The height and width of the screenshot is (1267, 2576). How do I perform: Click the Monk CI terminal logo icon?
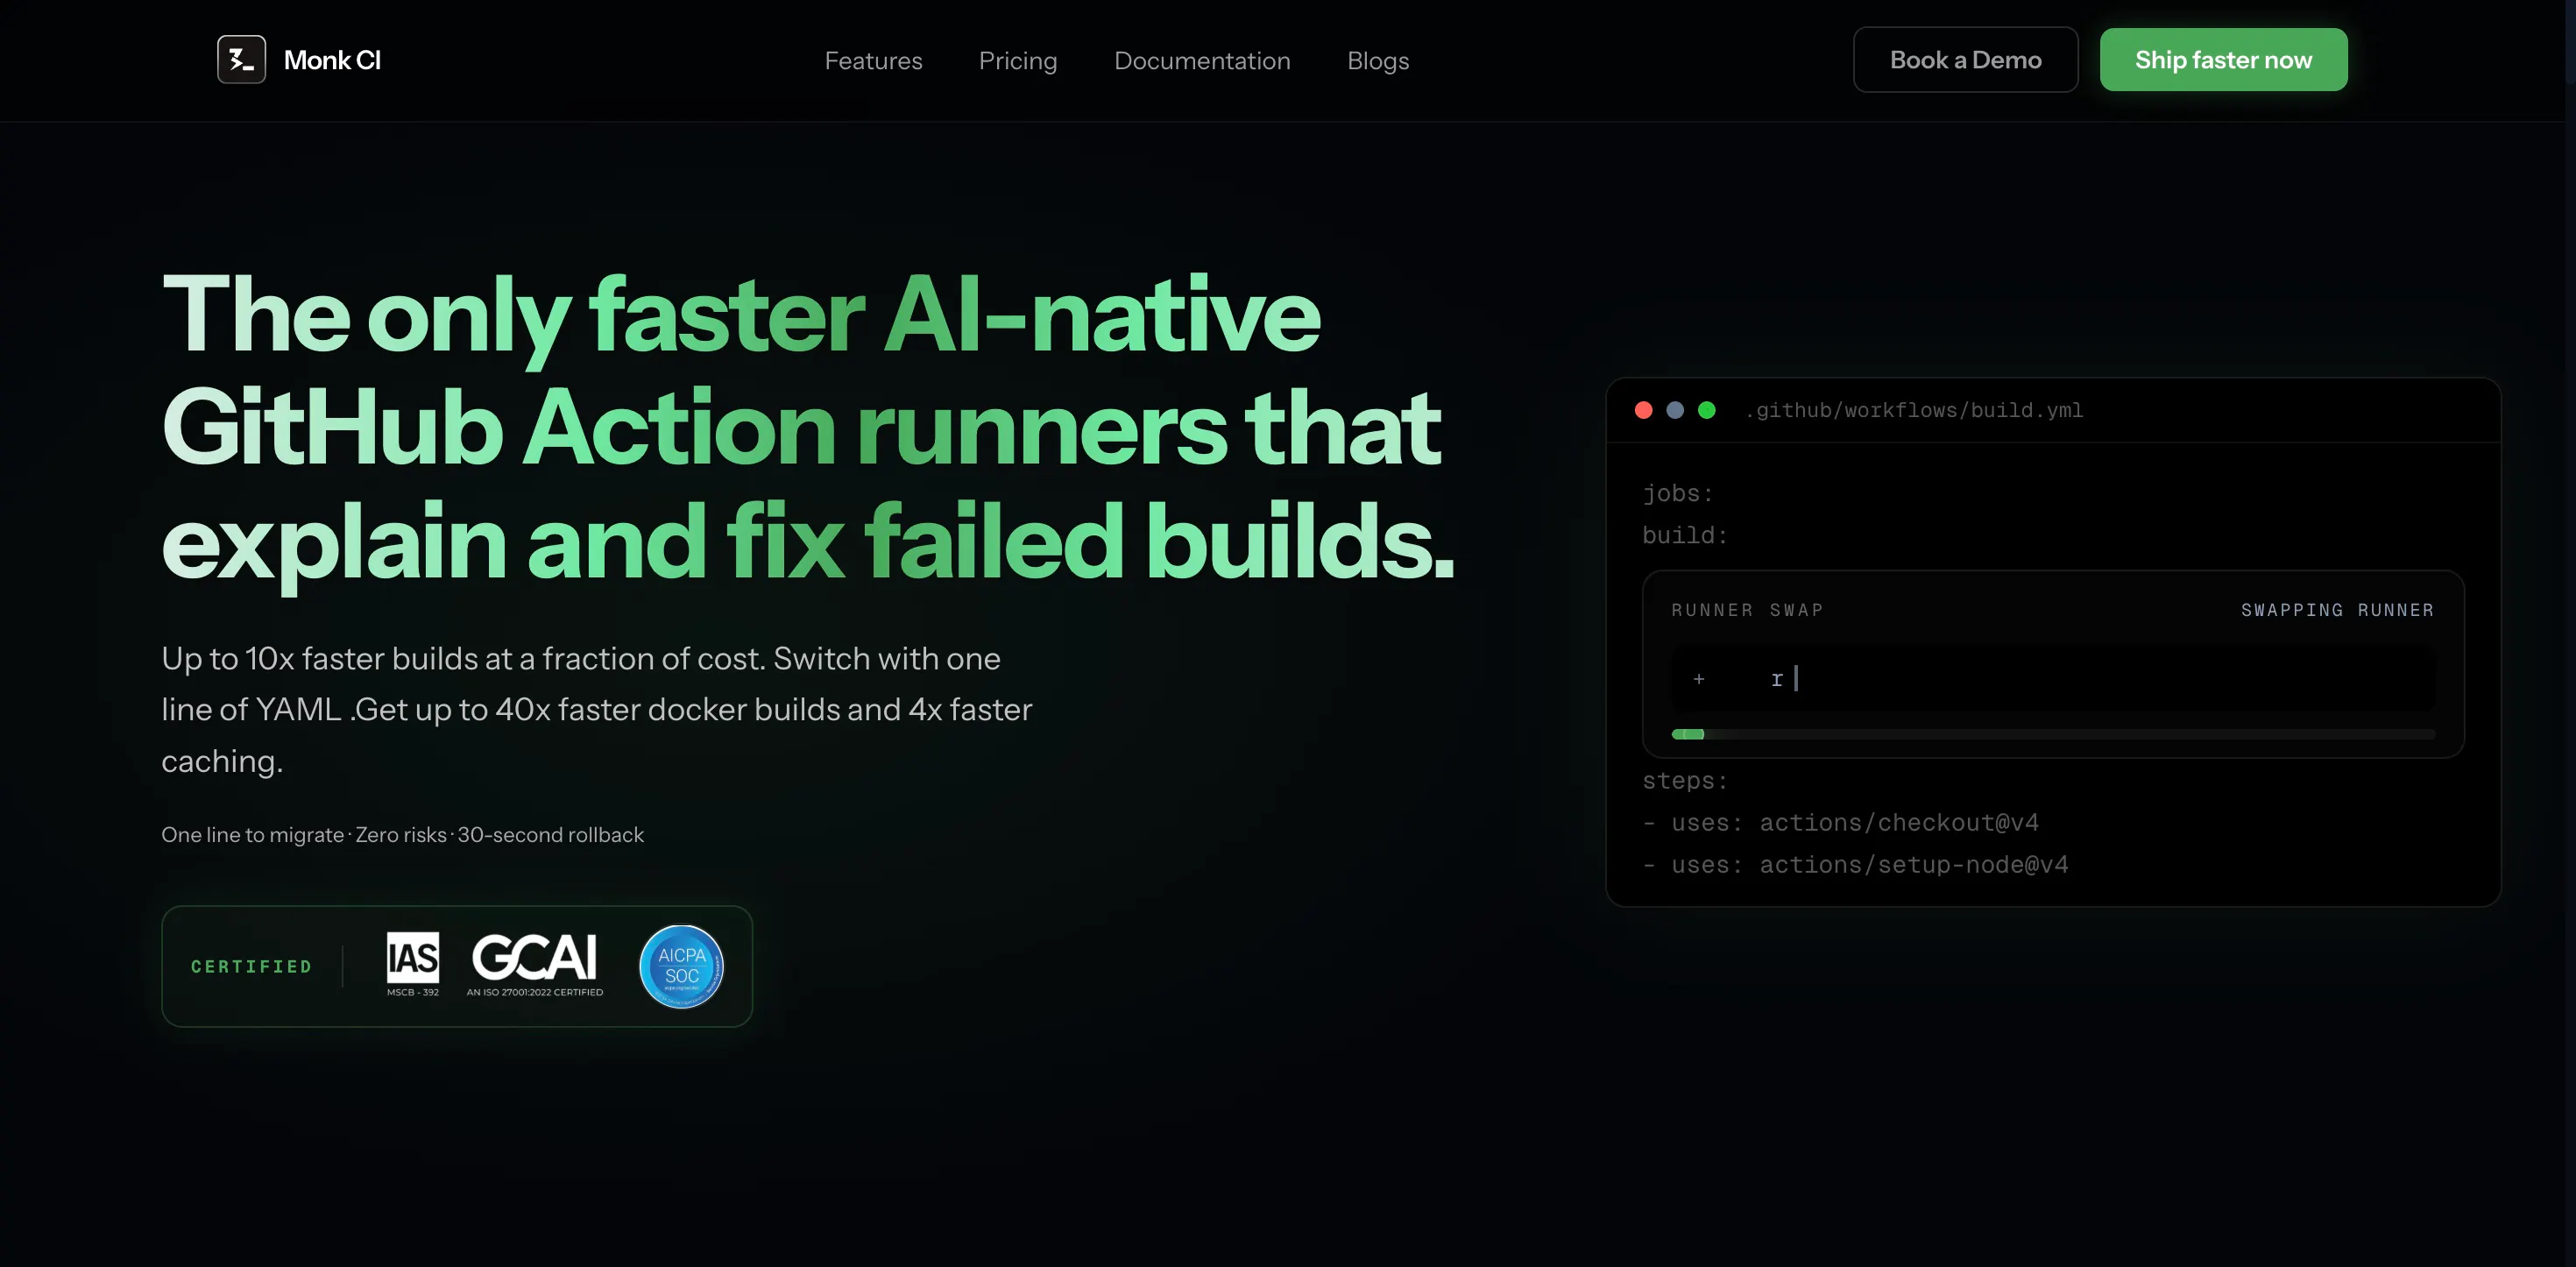point(241,60)
